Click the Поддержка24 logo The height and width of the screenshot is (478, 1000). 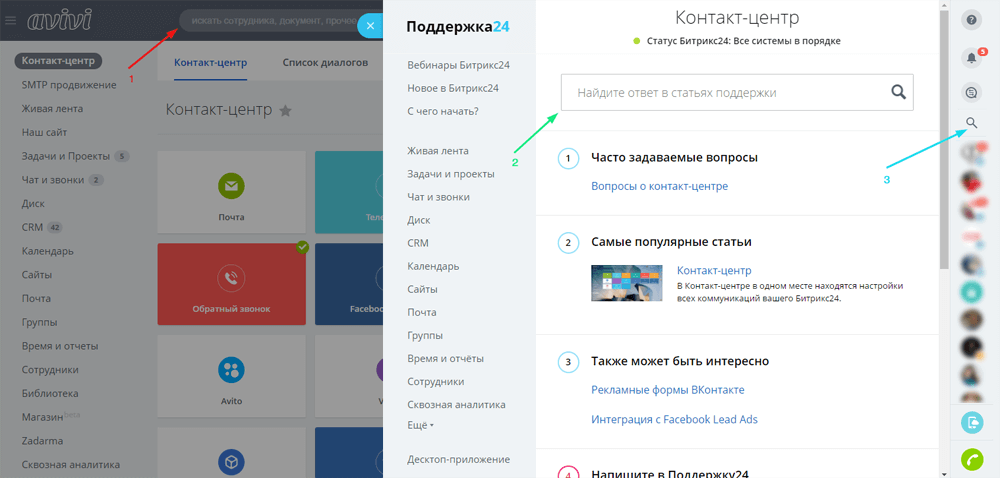tap(457, 26)
